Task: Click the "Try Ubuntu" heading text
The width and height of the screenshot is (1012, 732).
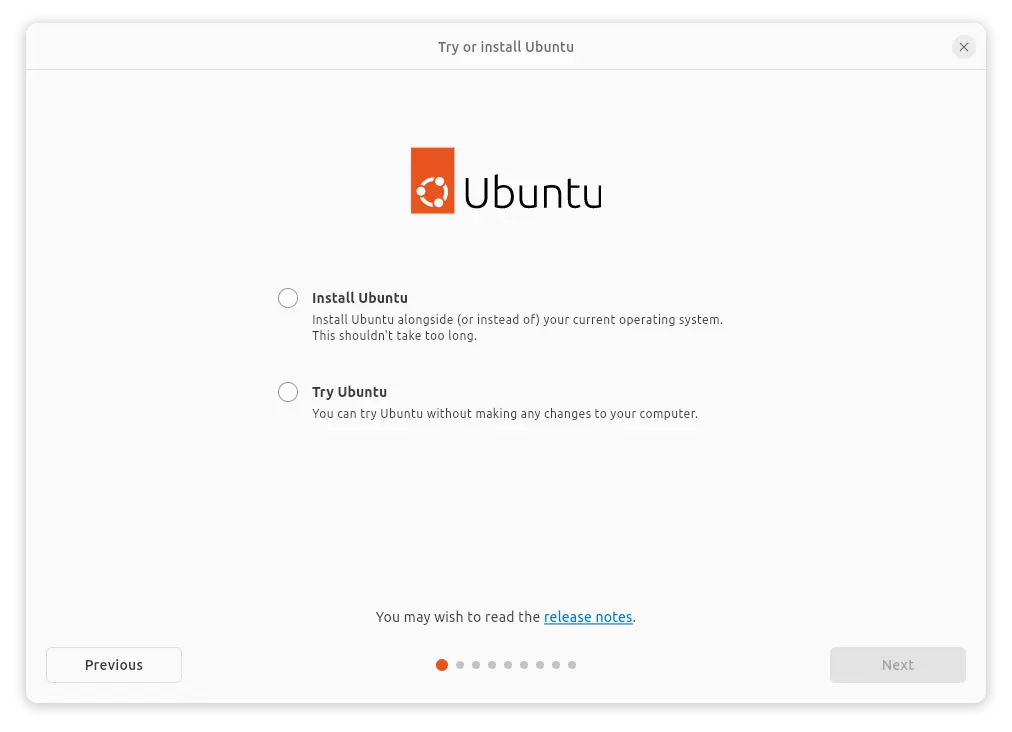Action: [349, 392]
